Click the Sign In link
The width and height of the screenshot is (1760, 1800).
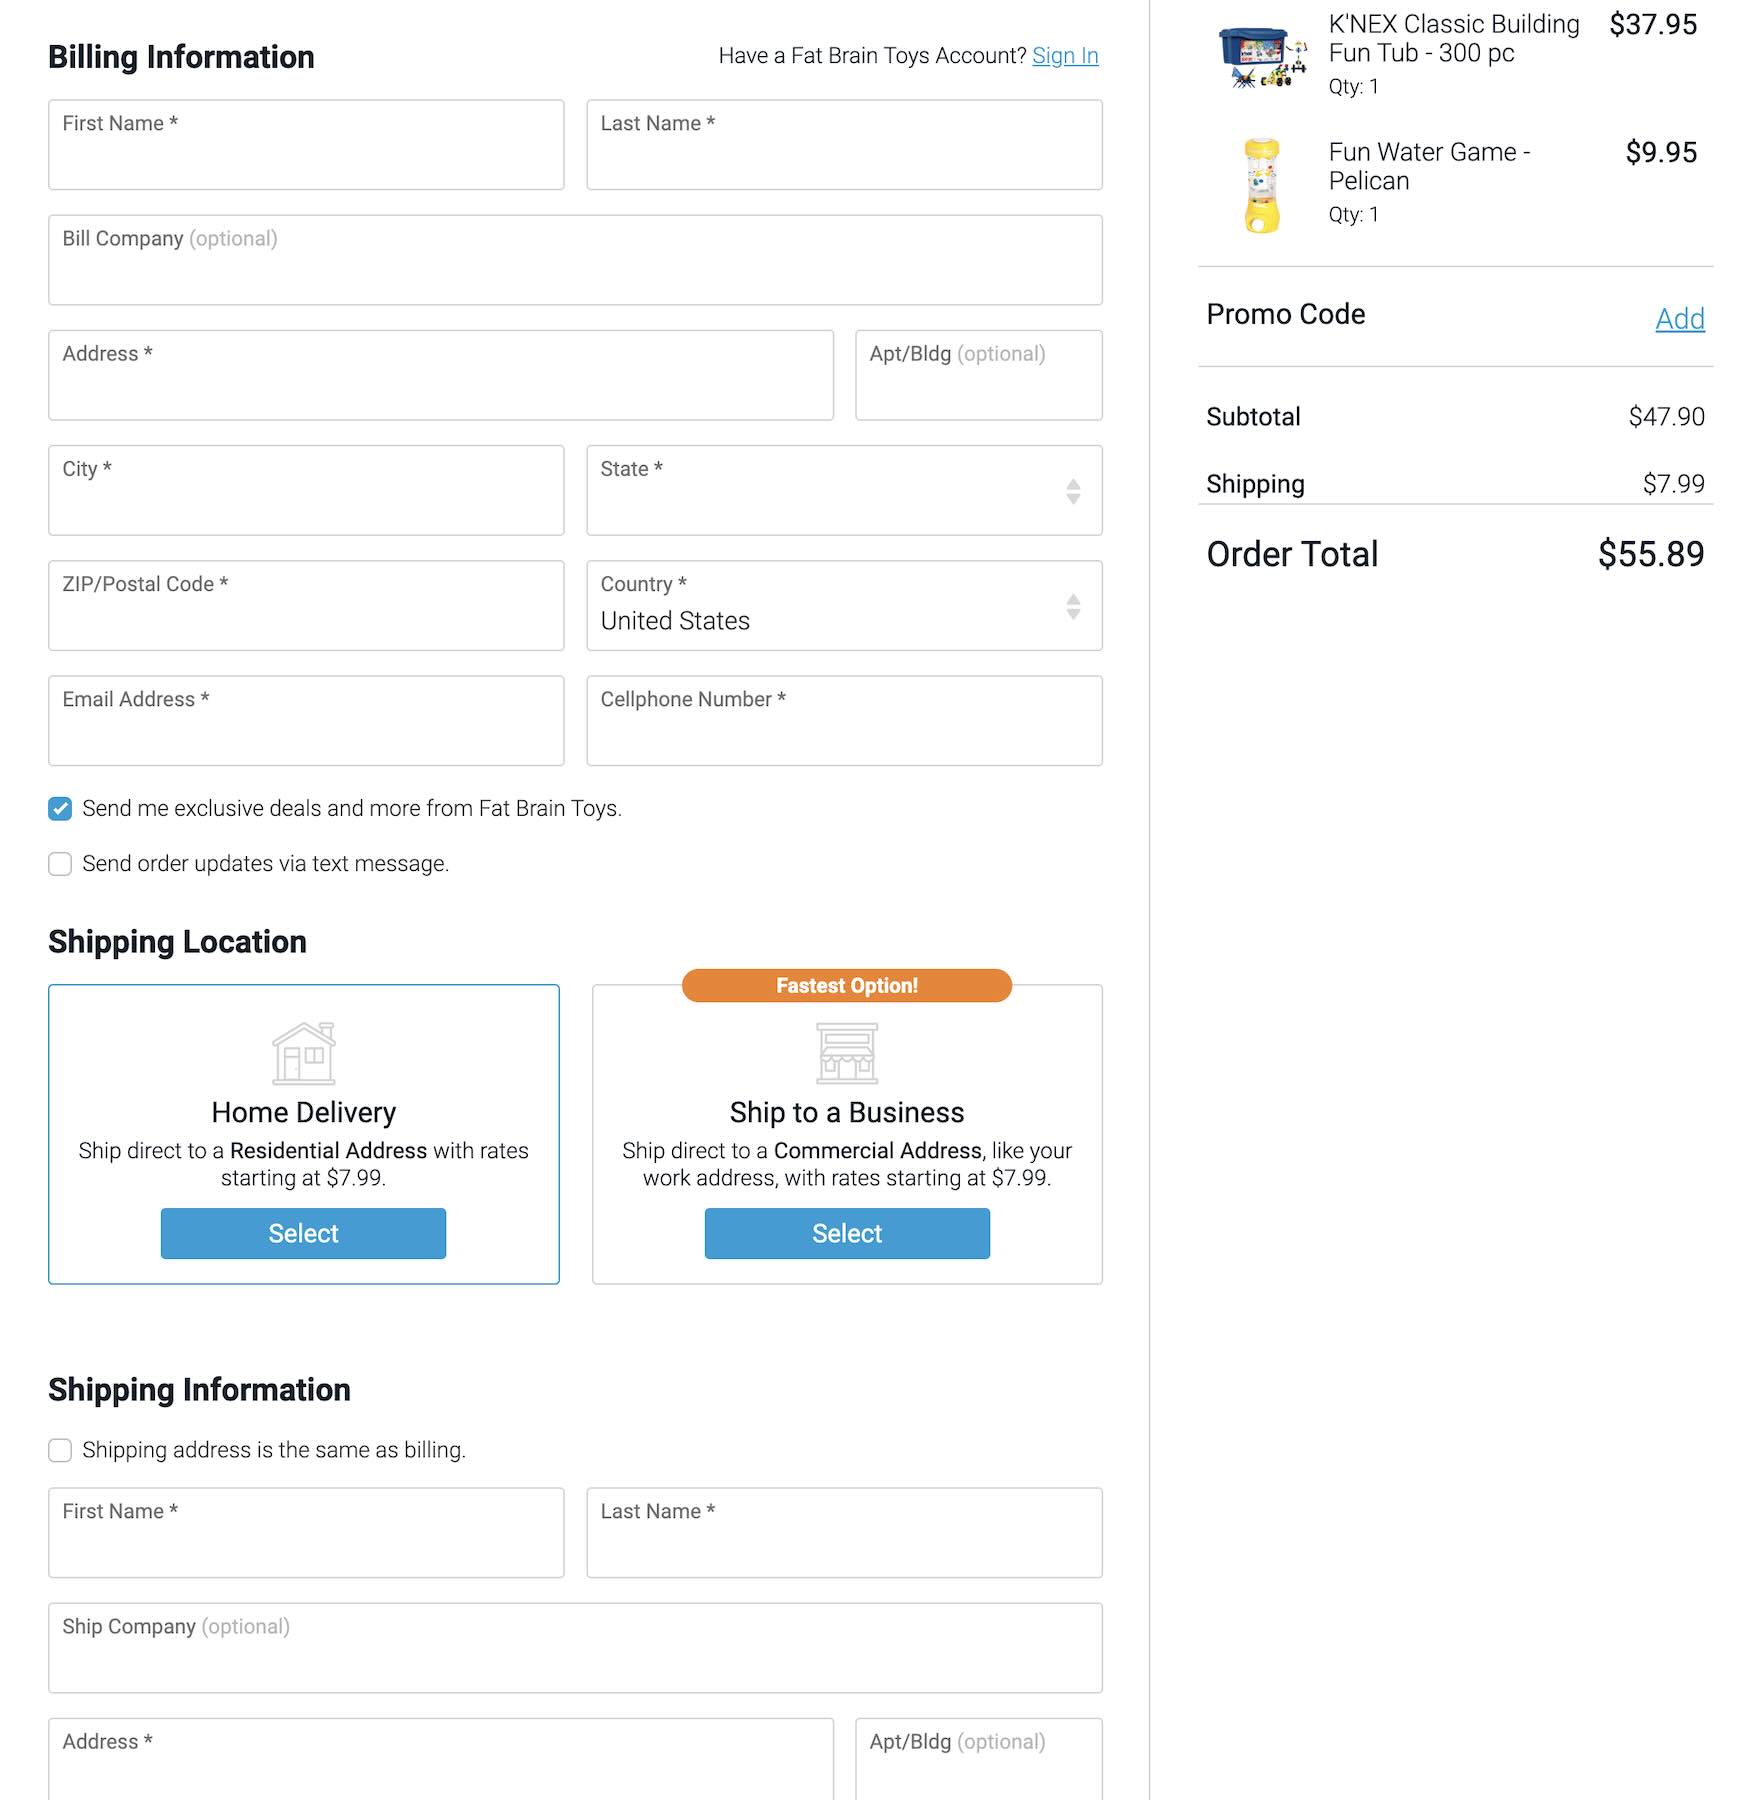click(1065, 56)
